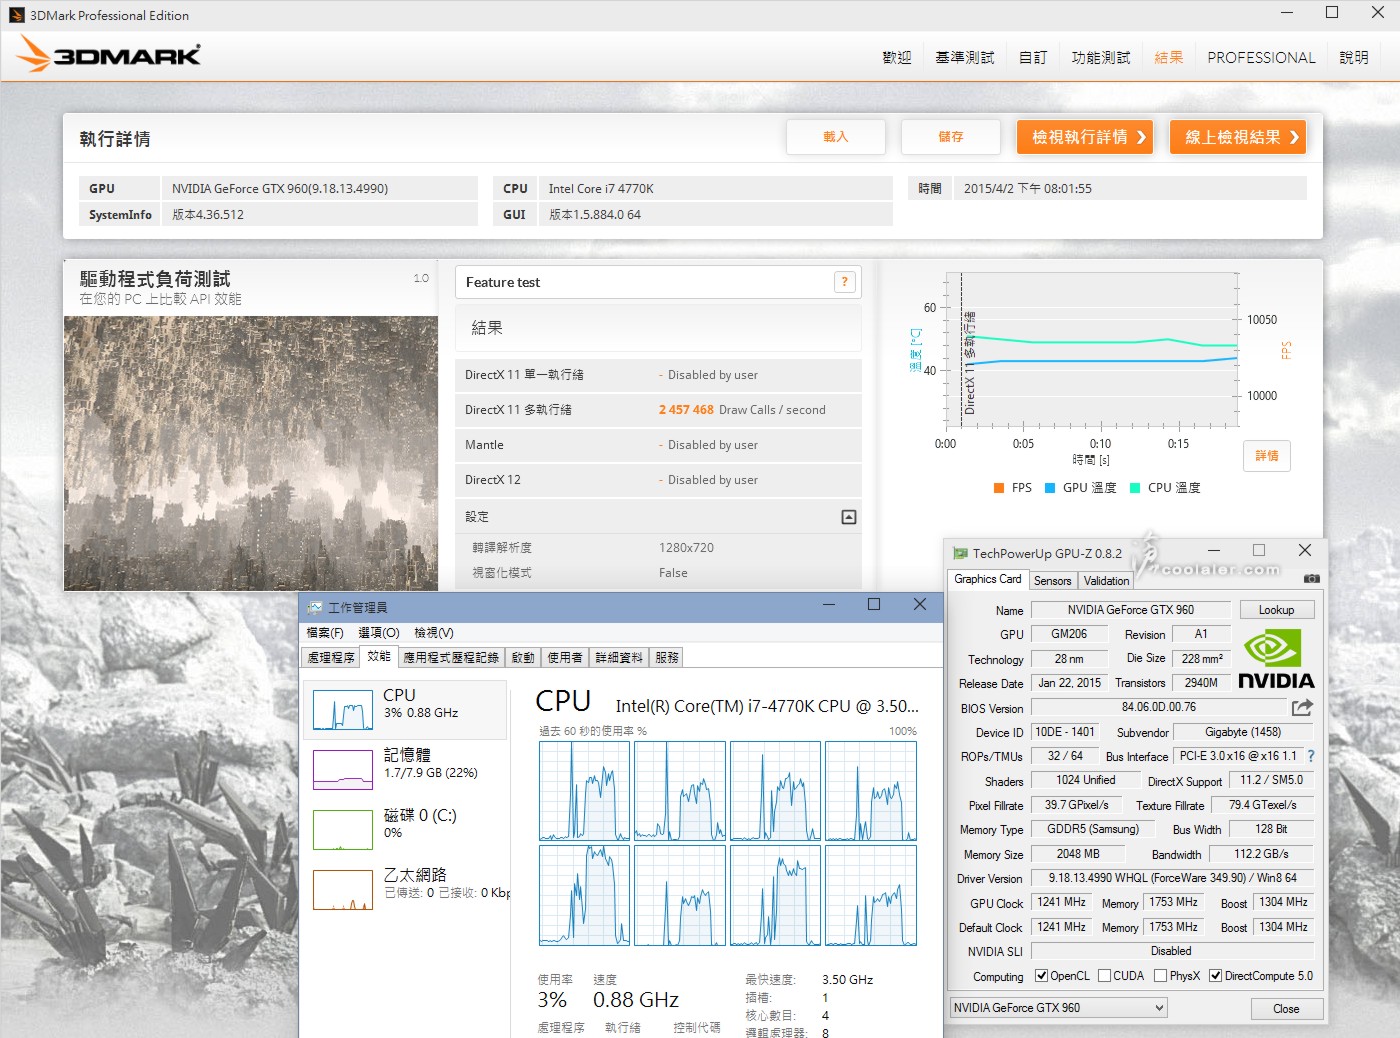Switch to the 效能 tab in Task Manager

click(379, 656)
